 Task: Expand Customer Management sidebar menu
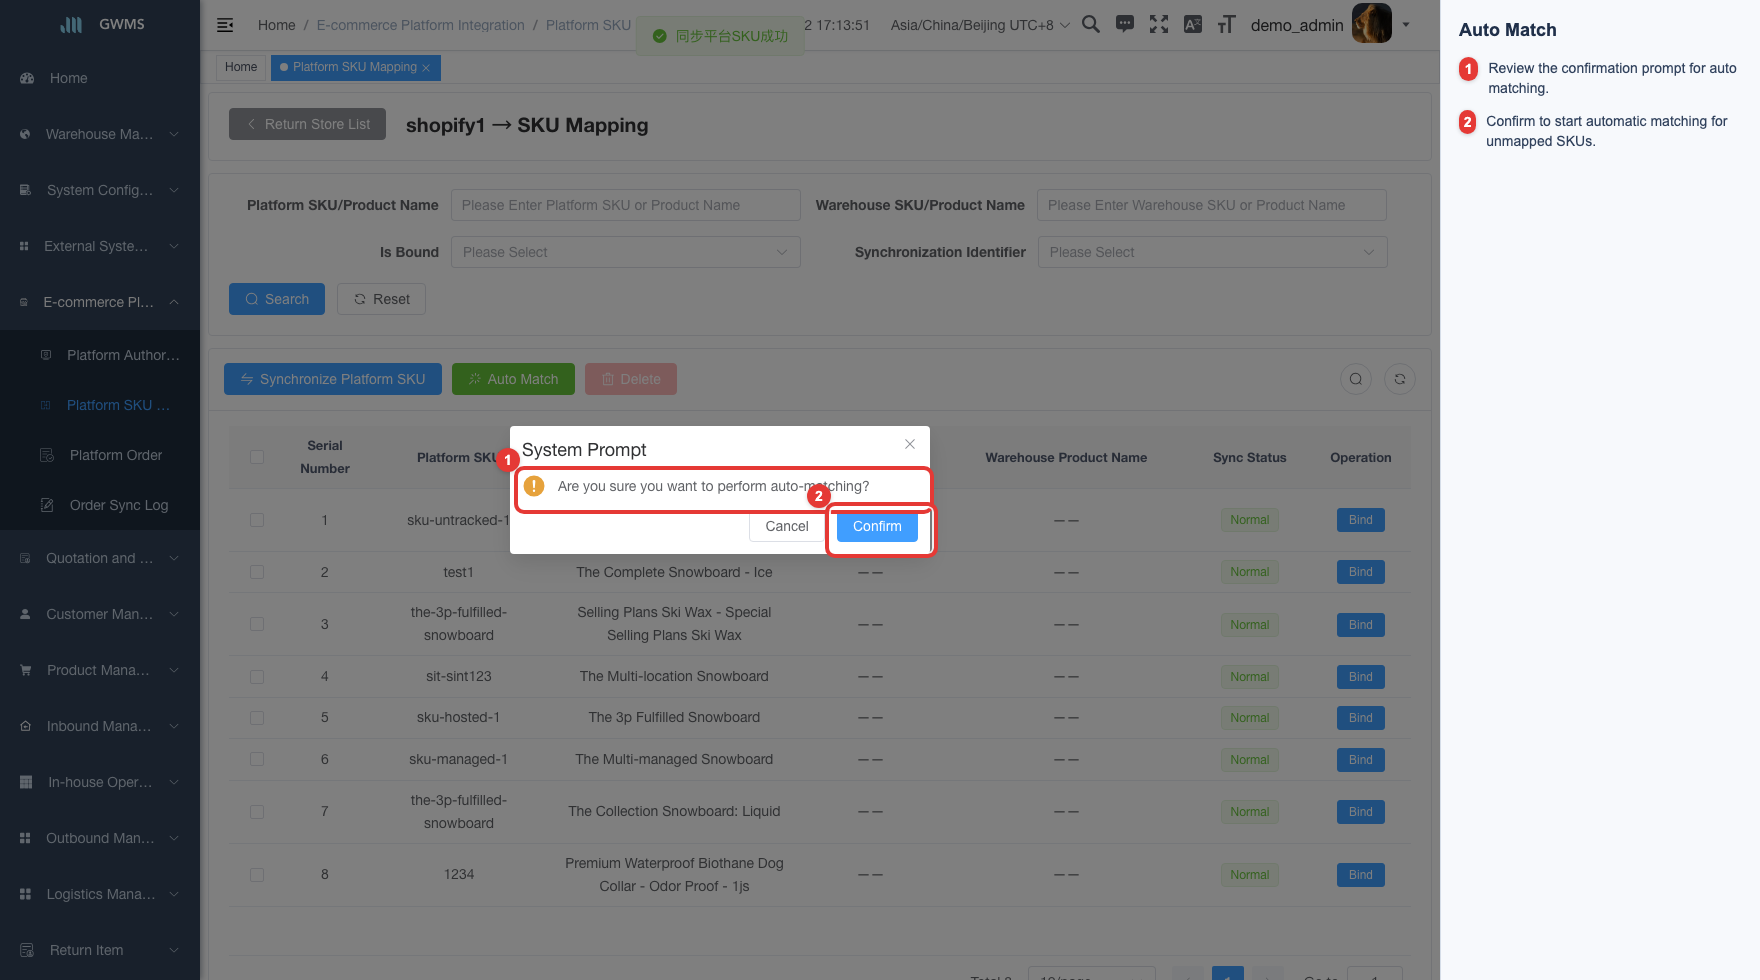[x=100, y=614]
